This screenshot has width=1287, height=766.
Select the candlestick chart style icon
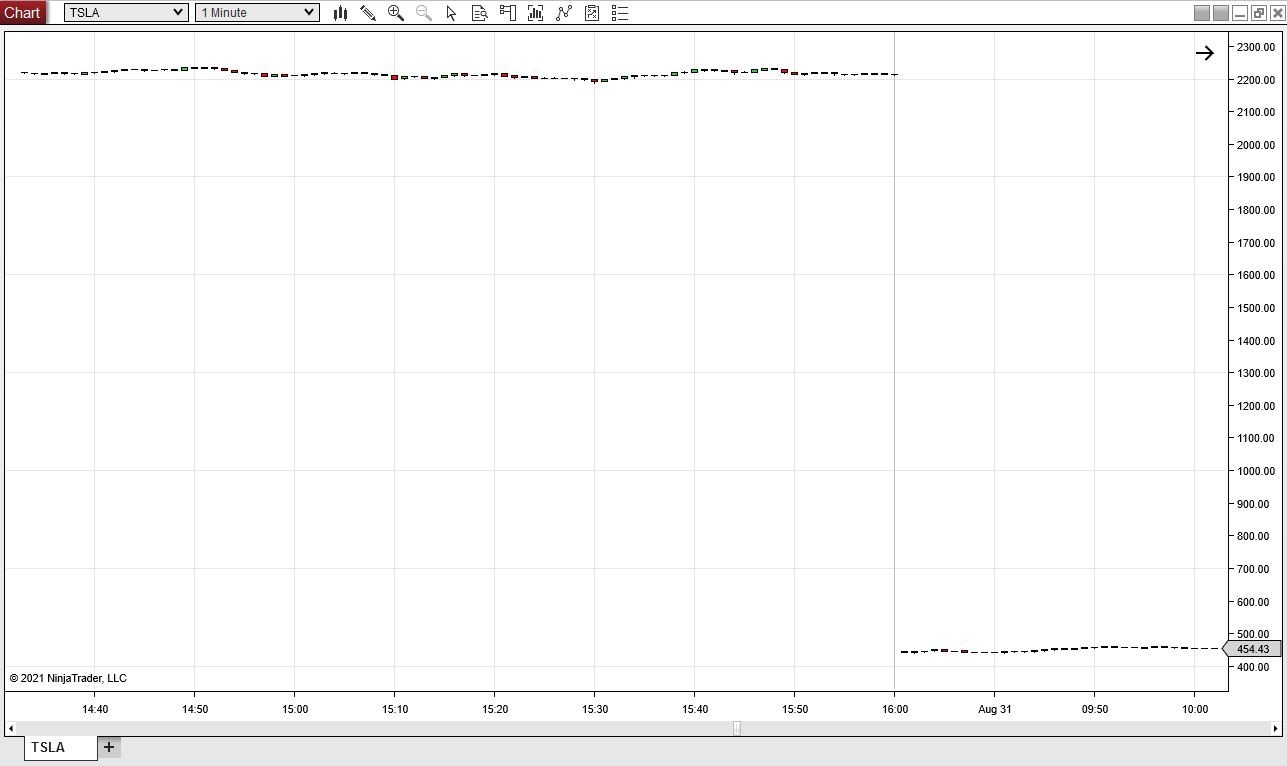pos(340,13)
